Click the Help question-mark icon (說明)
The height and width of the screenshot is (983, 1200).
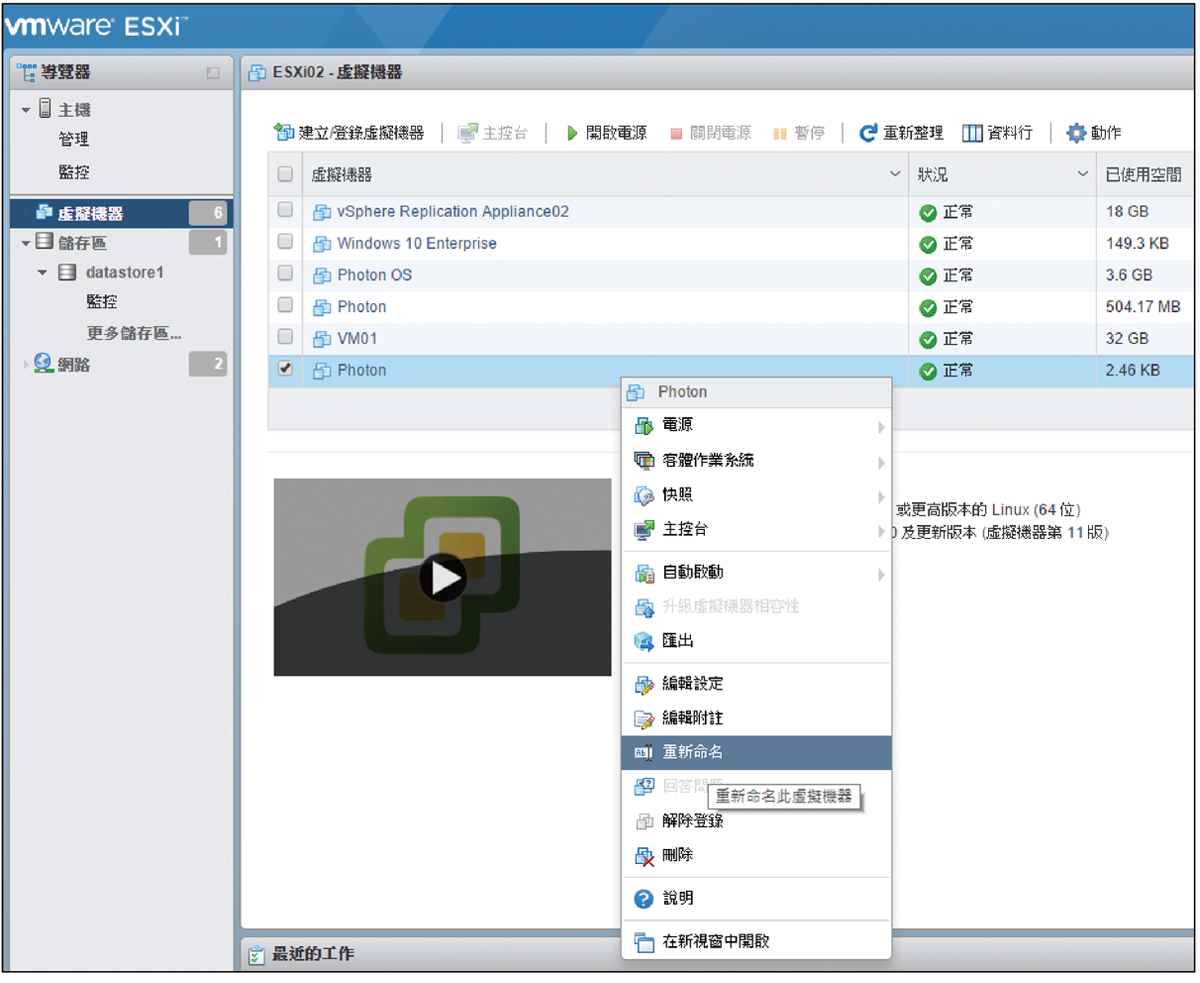644,899
